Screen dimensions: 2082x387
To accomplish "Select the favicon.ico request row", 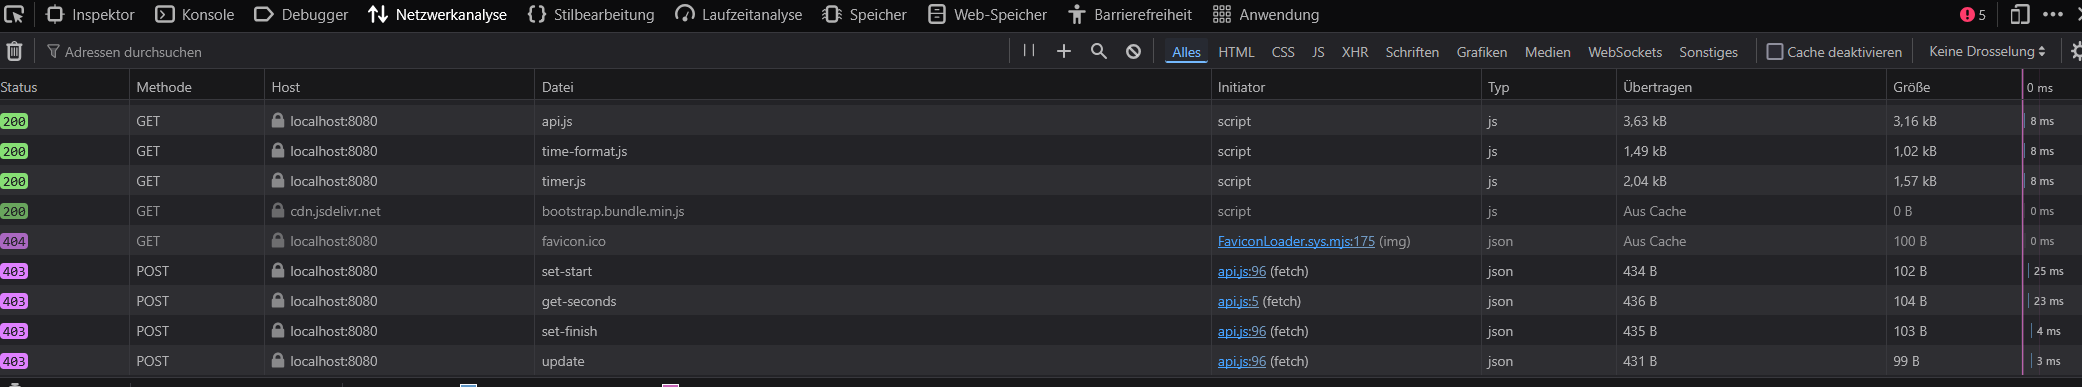I will tap(1040, 241).
